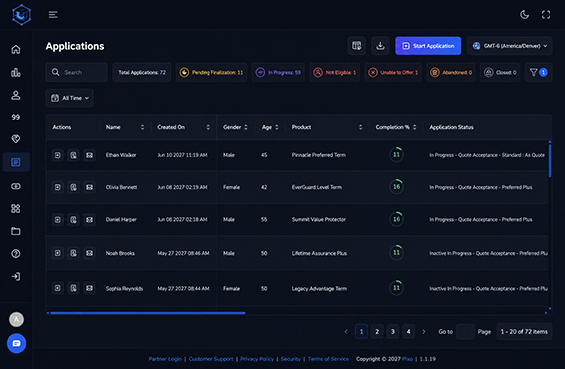Open the help question mark sidebar icon
This screenshot has height=369, width=565.
click(15, 254)
